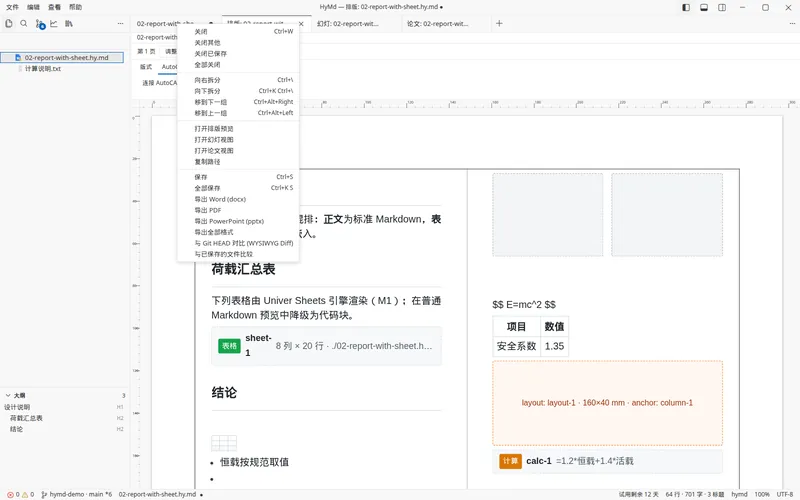Screen dimensions: 800x500
Task: Close the 排版 tab with its X
Action: (x=301, y=24)
